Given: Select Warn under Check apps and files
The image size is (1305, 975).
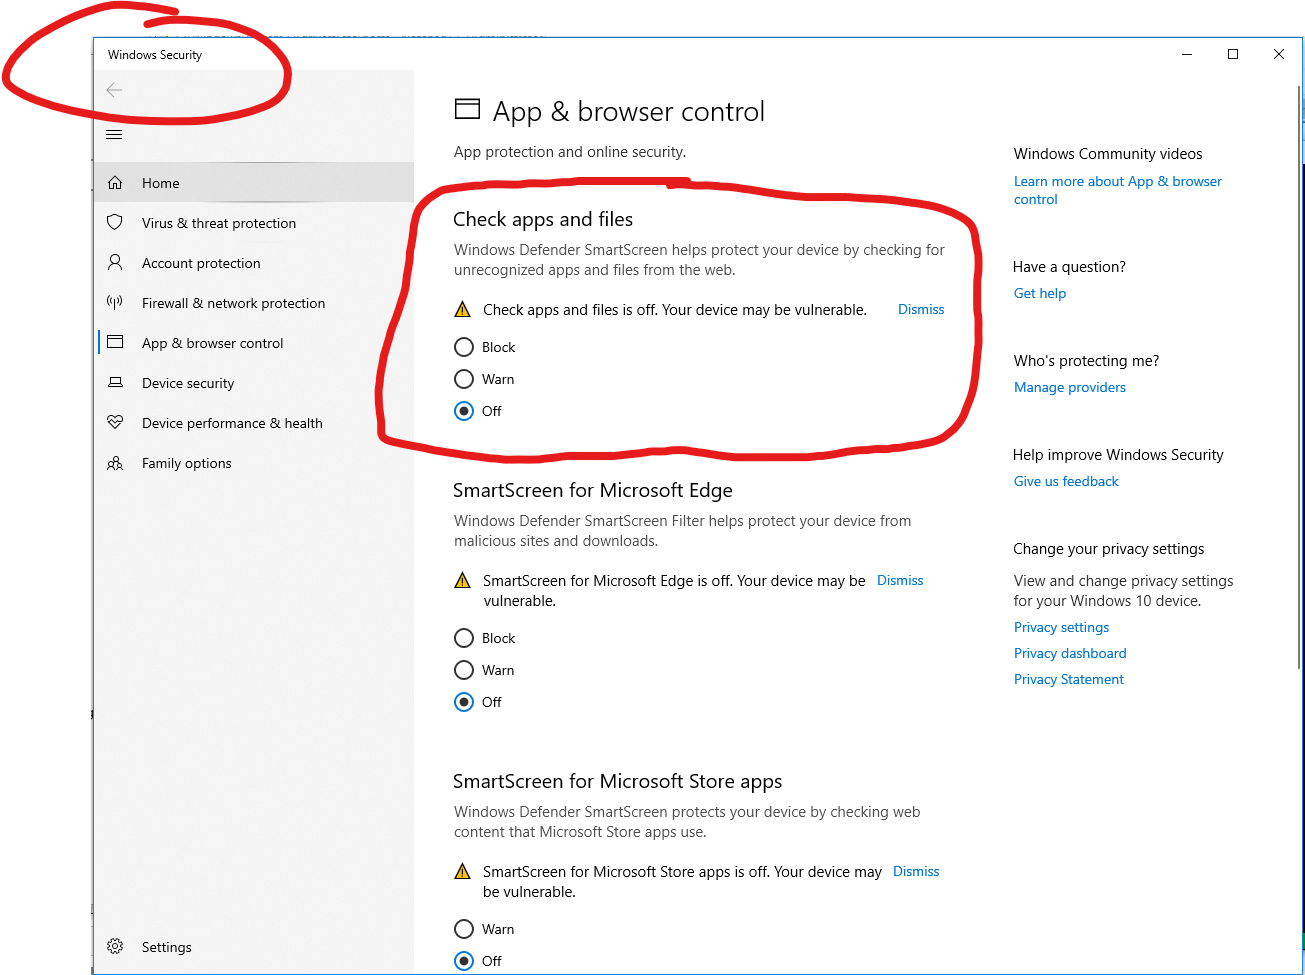Looking at the screenshot, I should (x=464, y=379).
